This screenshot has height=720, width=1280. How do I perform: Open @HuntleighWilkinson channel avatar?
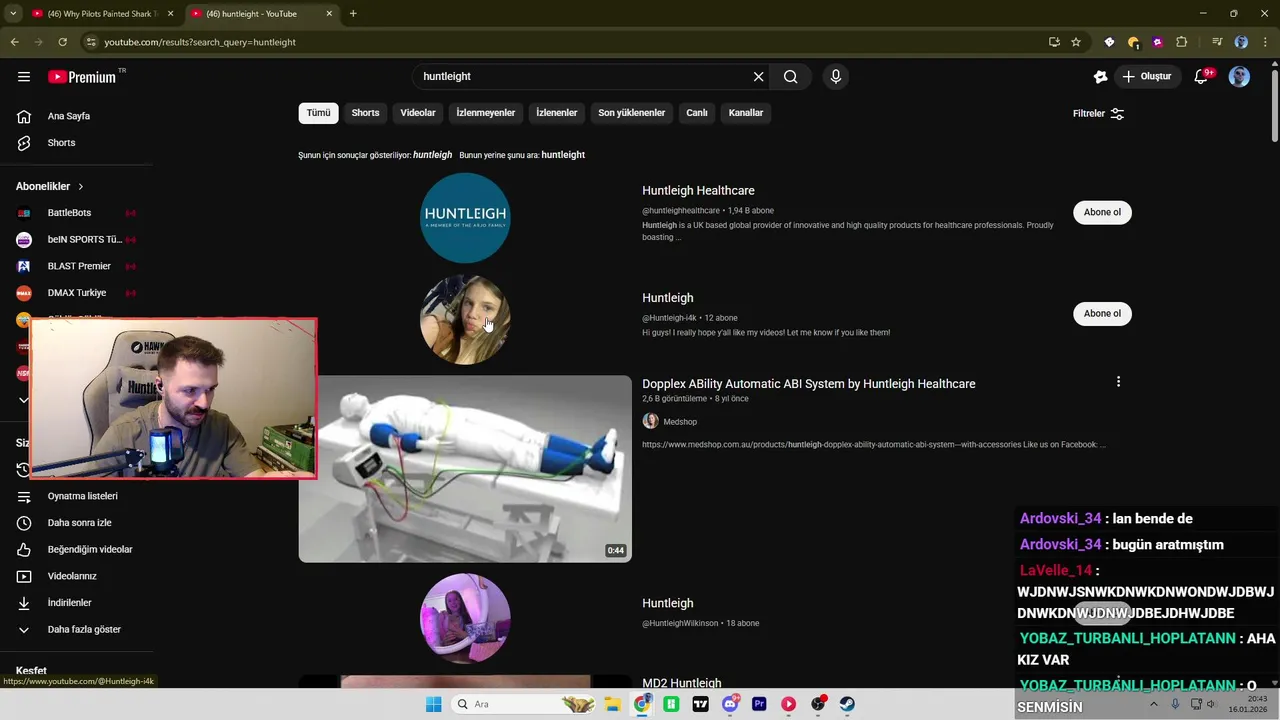click(465, 618)
